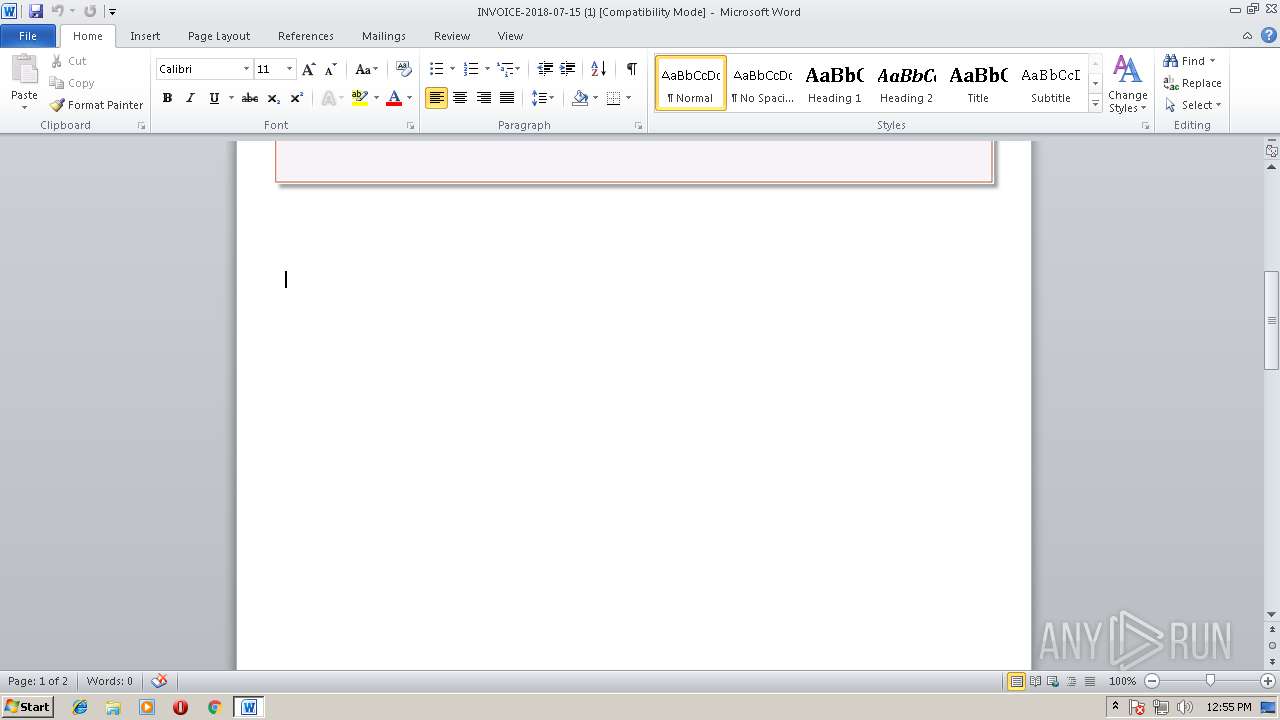Screen dimensions: 1280x720
Task: Click the Clear Formatting eraser icon
Action: [404, 69]
